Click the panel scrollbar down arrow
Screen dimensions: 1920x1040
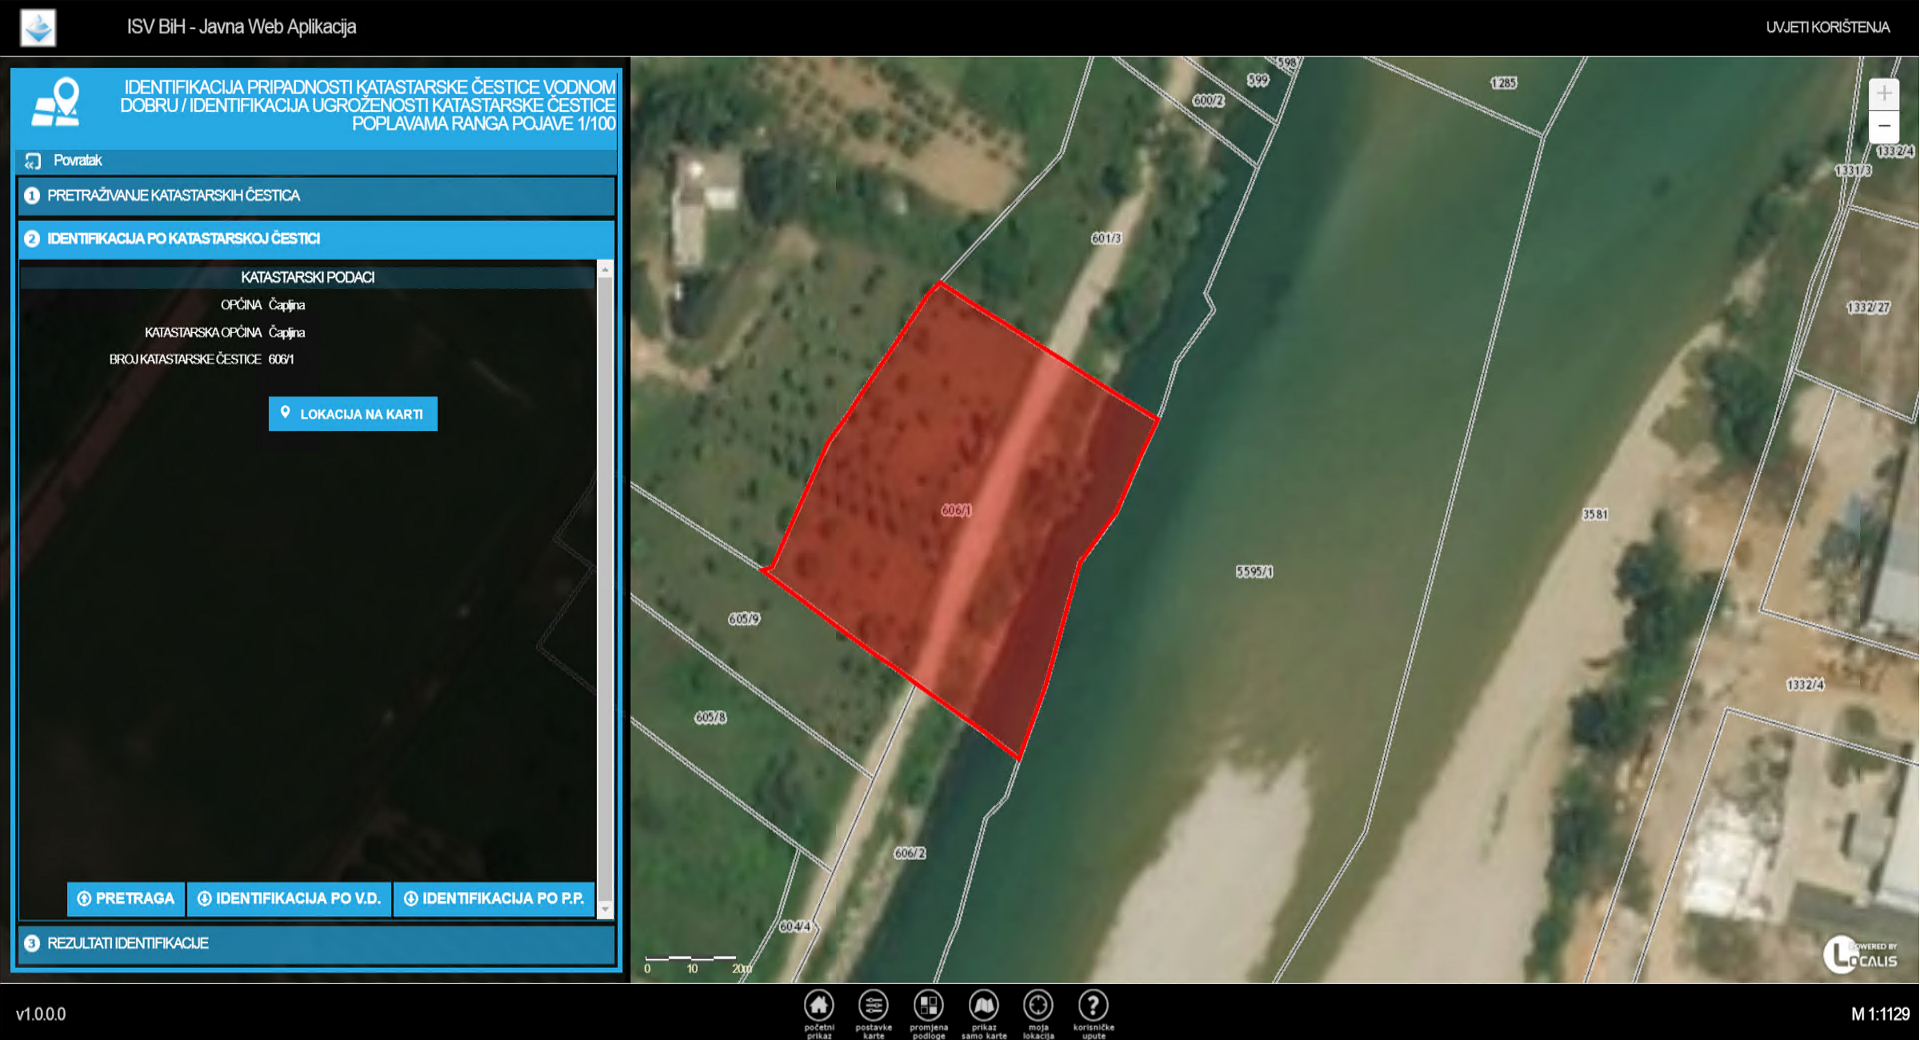[x=605, y=909]
